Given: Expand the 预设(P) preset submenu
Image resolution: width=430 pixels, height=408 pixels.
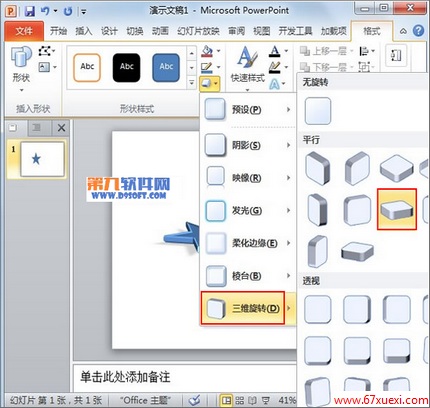Looking at the screenshot, I should point(248,109).
